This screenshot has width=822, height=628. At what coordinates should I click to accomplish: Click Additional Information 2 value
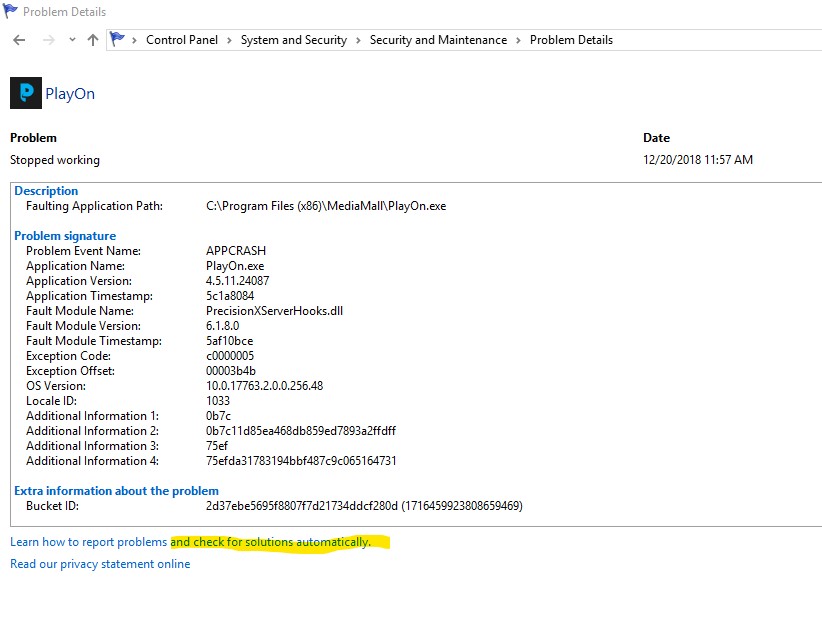[300, 431]
